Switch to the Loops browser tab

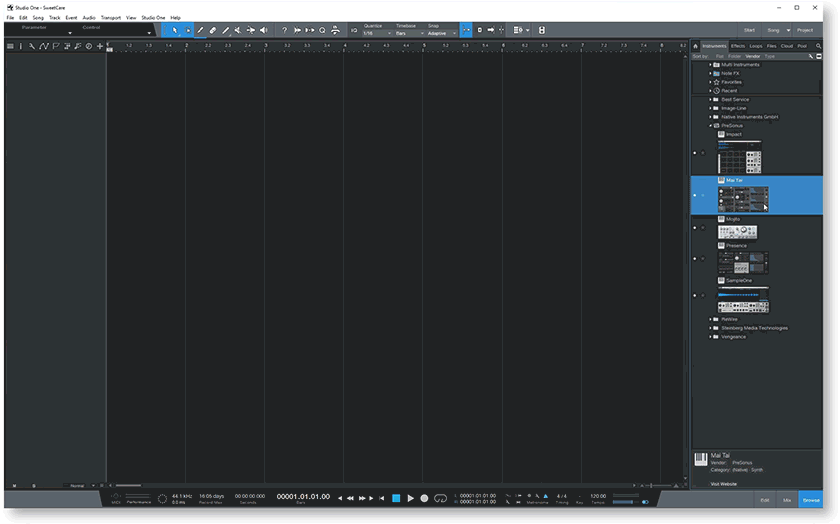756,46
